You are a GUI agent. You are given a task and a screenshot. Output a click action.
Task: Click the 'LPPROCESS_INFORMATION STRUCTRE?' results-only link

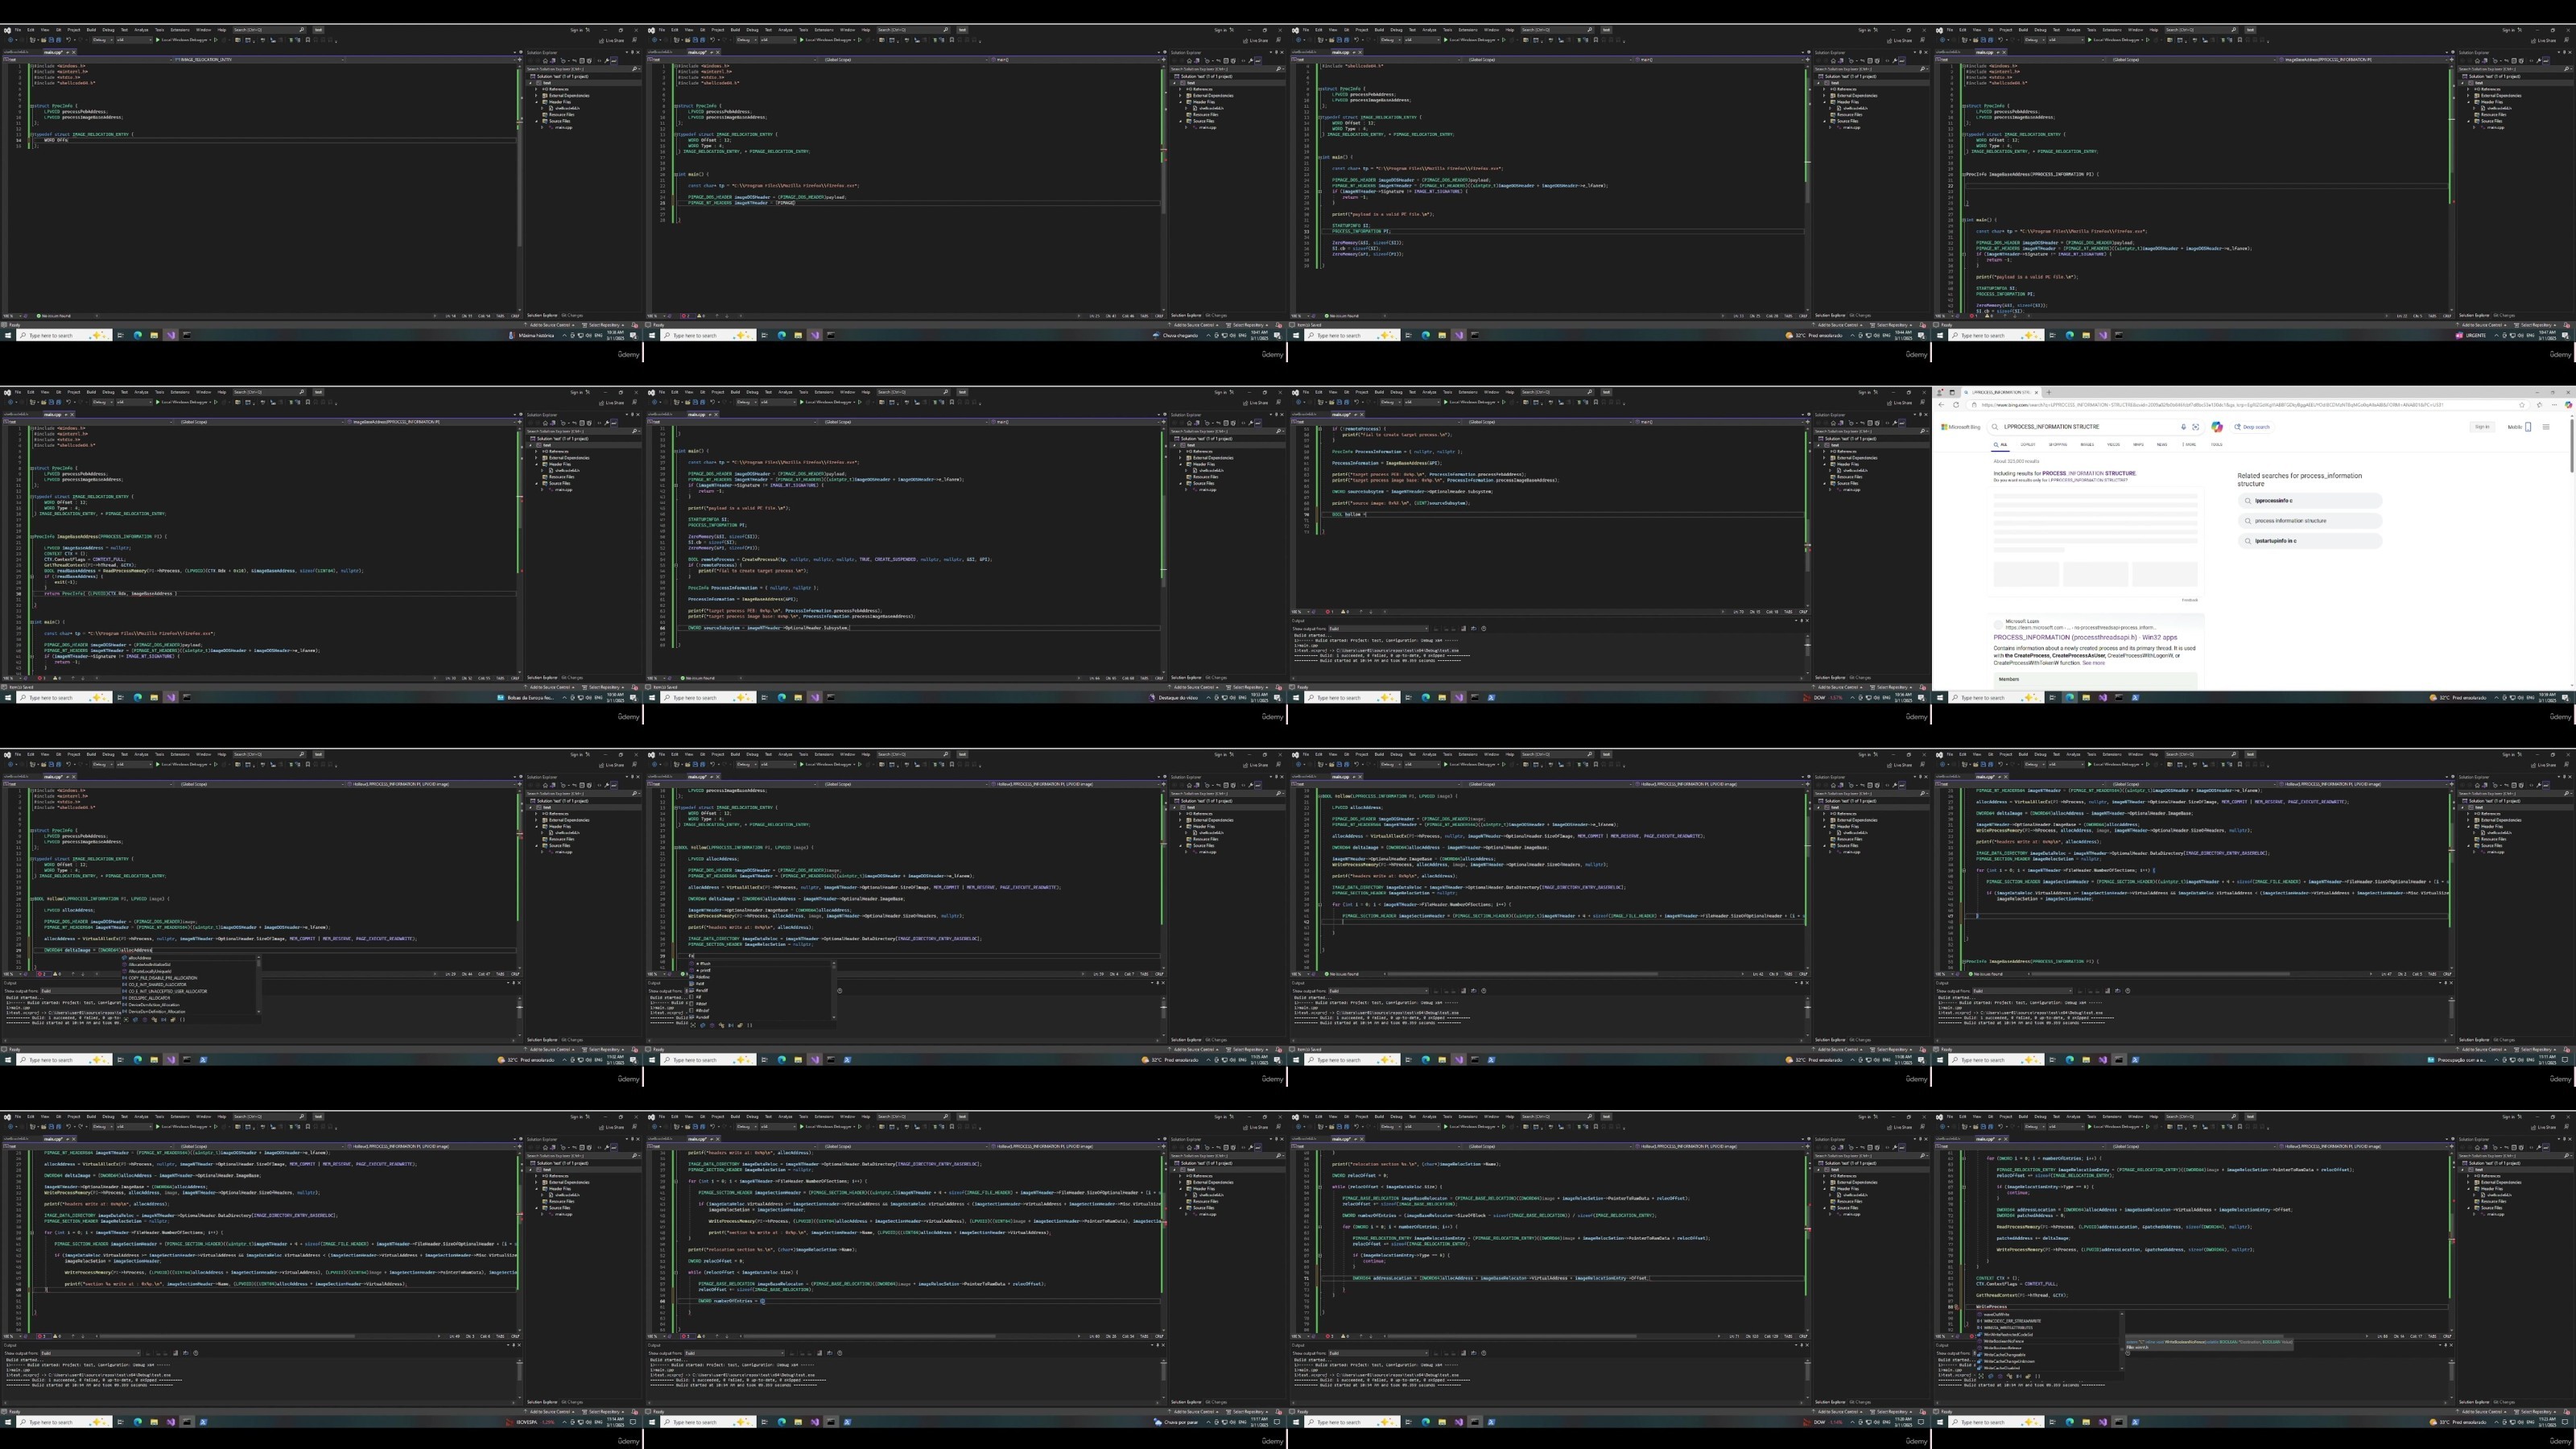click(x=2089, y=480)
